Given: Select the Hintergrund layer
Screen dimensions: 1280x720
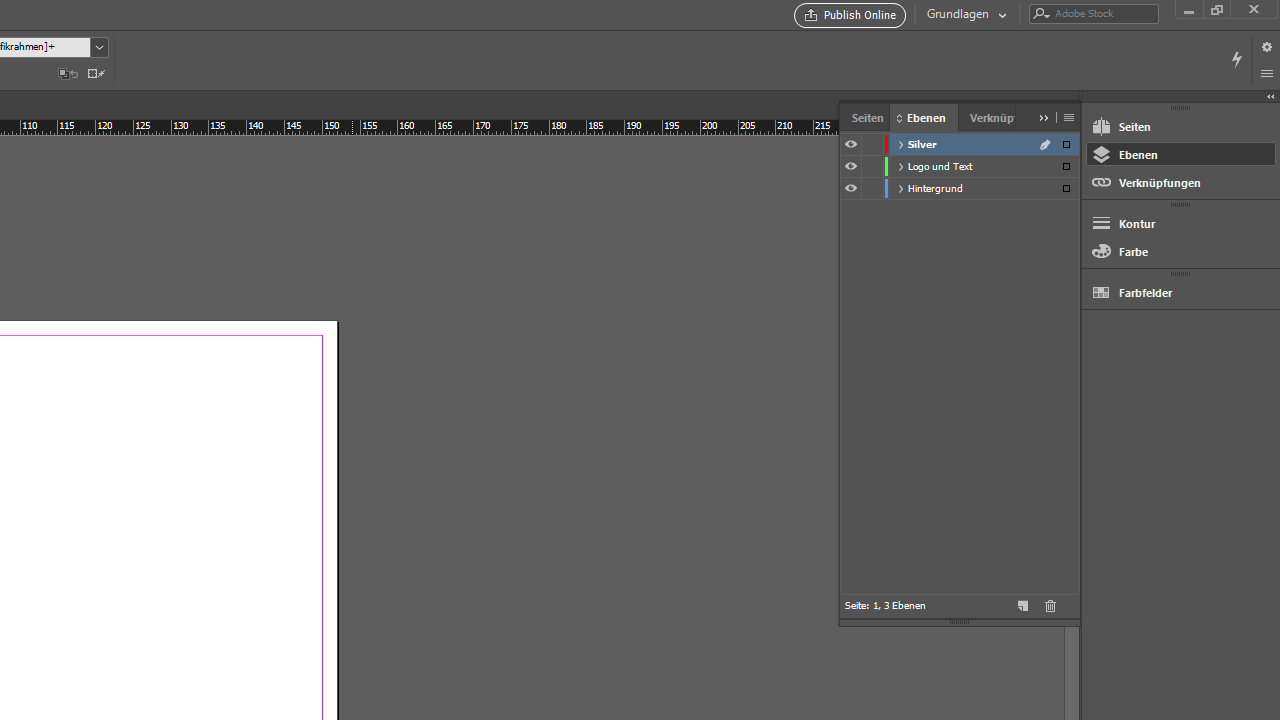Looking at the screenshot, I should (935, 189).
